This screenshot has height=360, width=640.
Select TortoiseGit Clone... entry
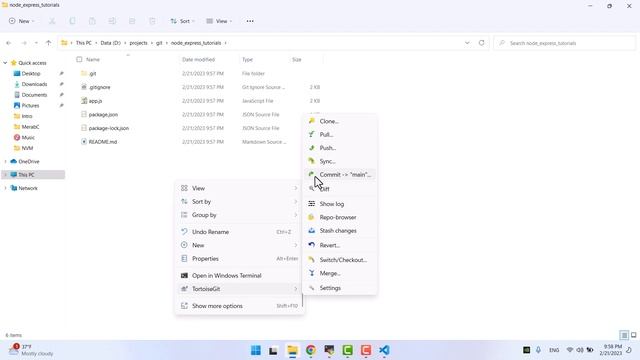(340, 121)
